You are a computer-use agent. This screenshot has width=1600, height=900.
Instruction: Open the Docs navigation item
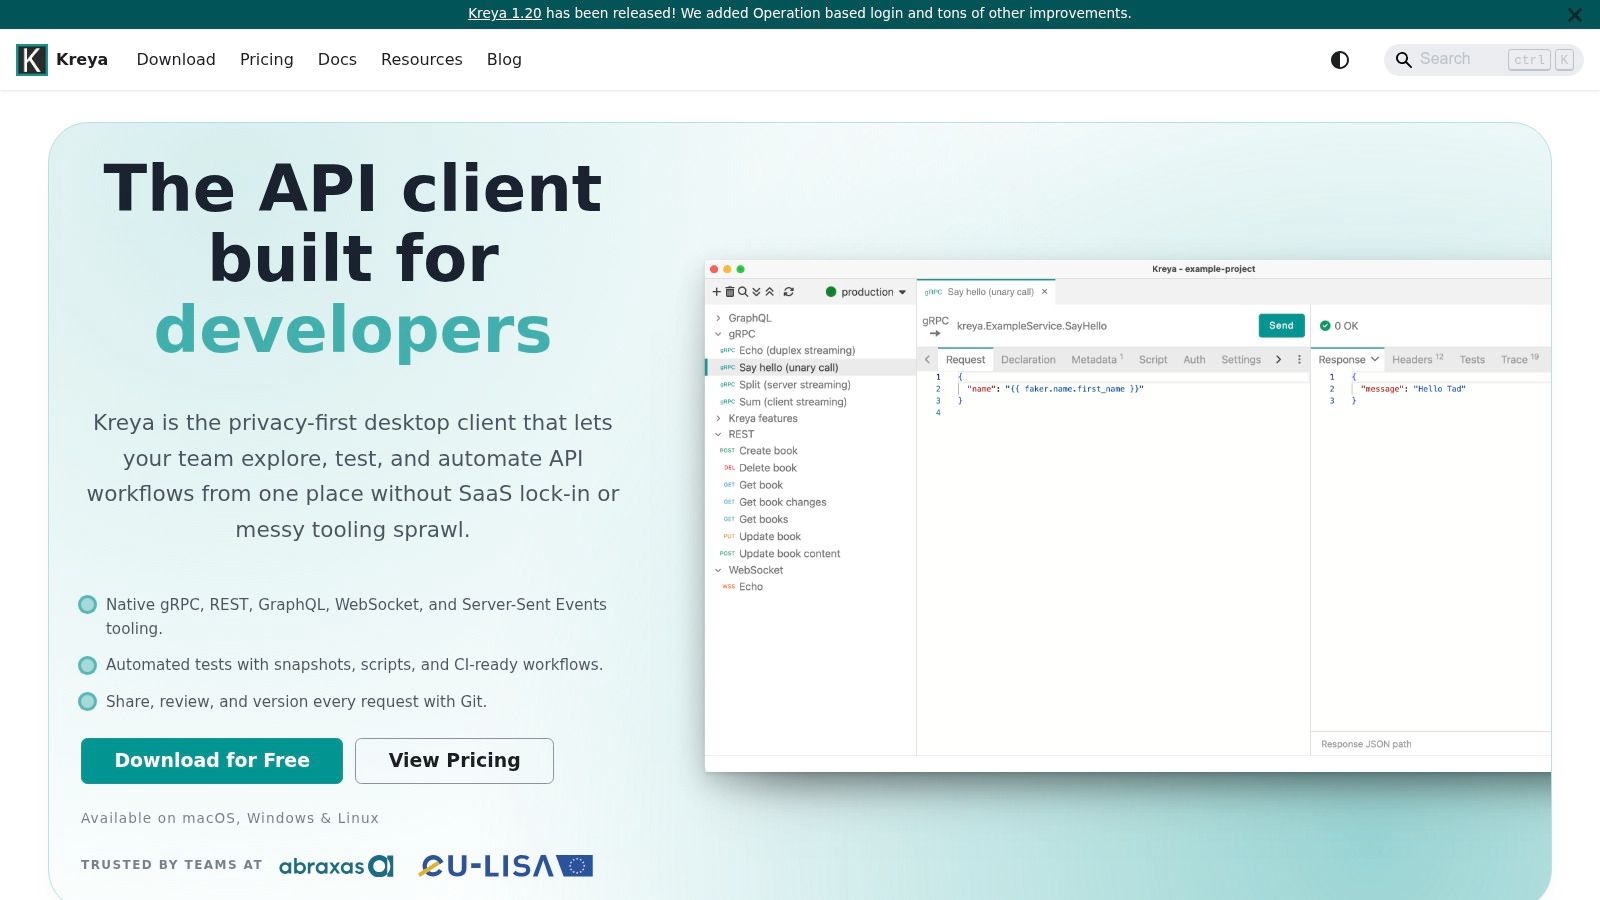pos(337,60)
